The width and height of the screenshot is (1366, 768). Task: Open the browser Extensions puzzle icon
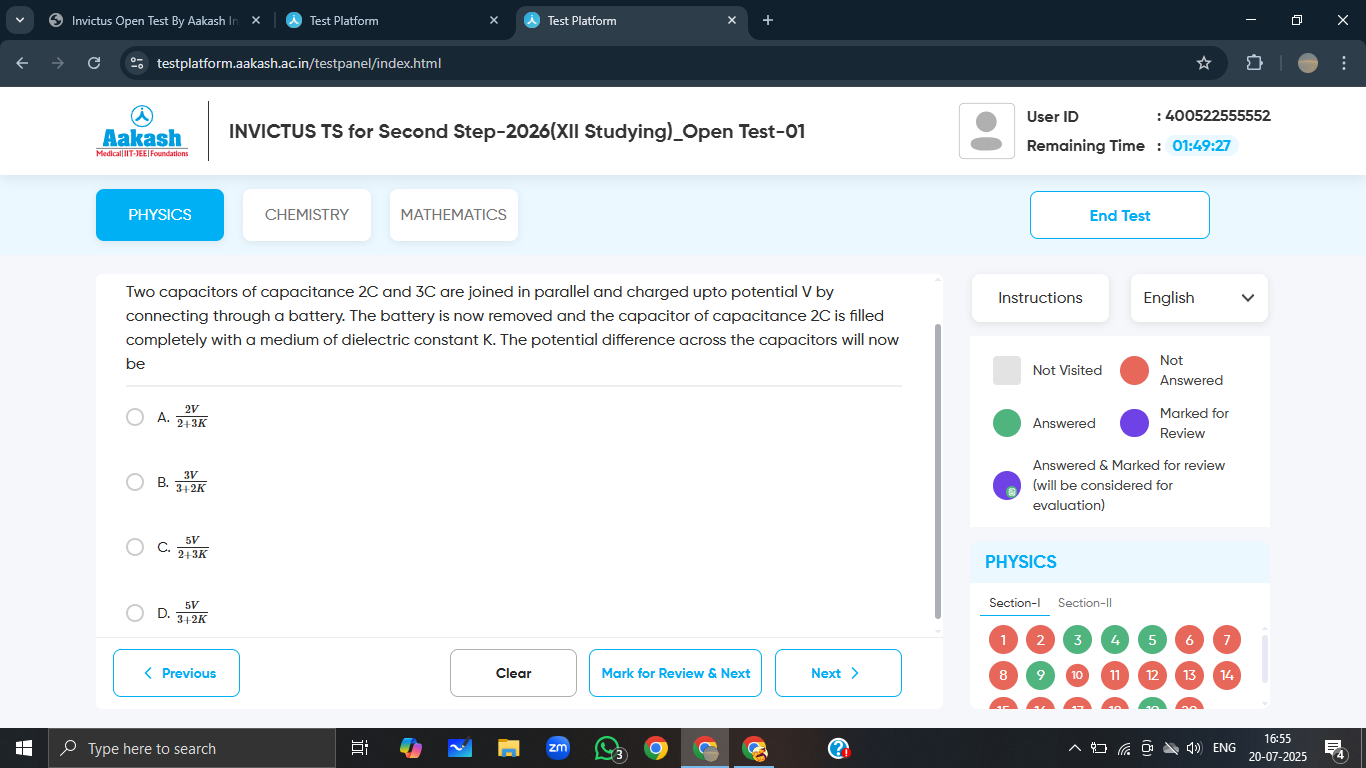[x=1254, y=63]
